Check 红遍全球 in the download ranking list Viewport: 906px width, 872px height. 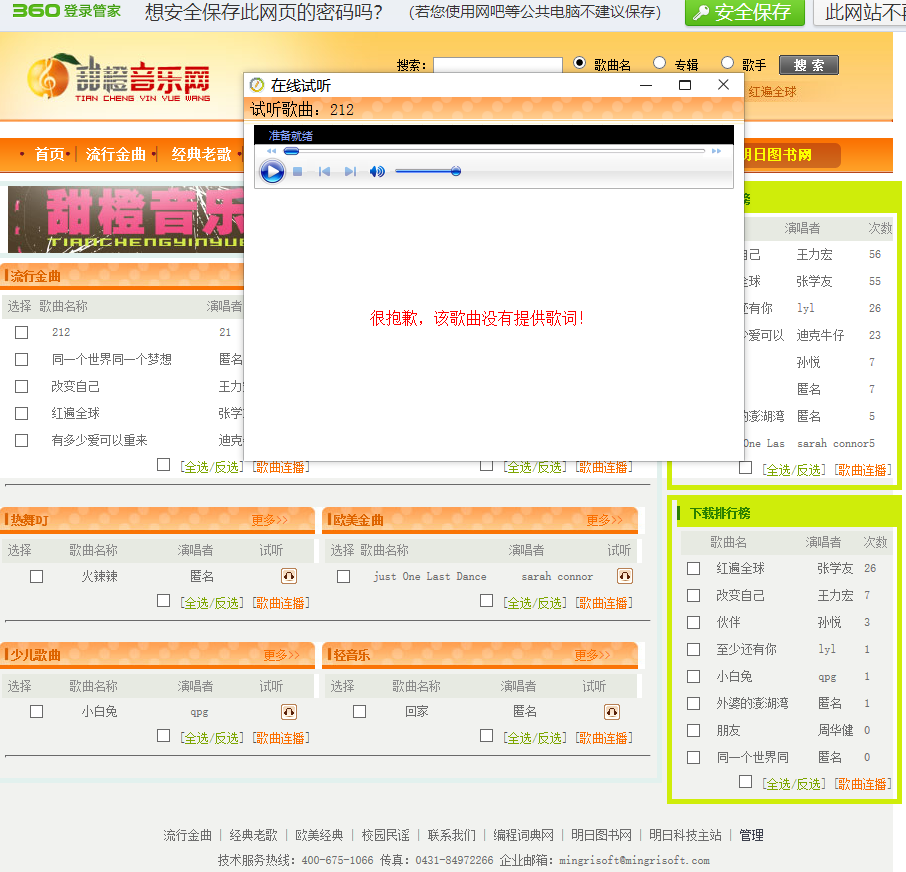[693, 568]
